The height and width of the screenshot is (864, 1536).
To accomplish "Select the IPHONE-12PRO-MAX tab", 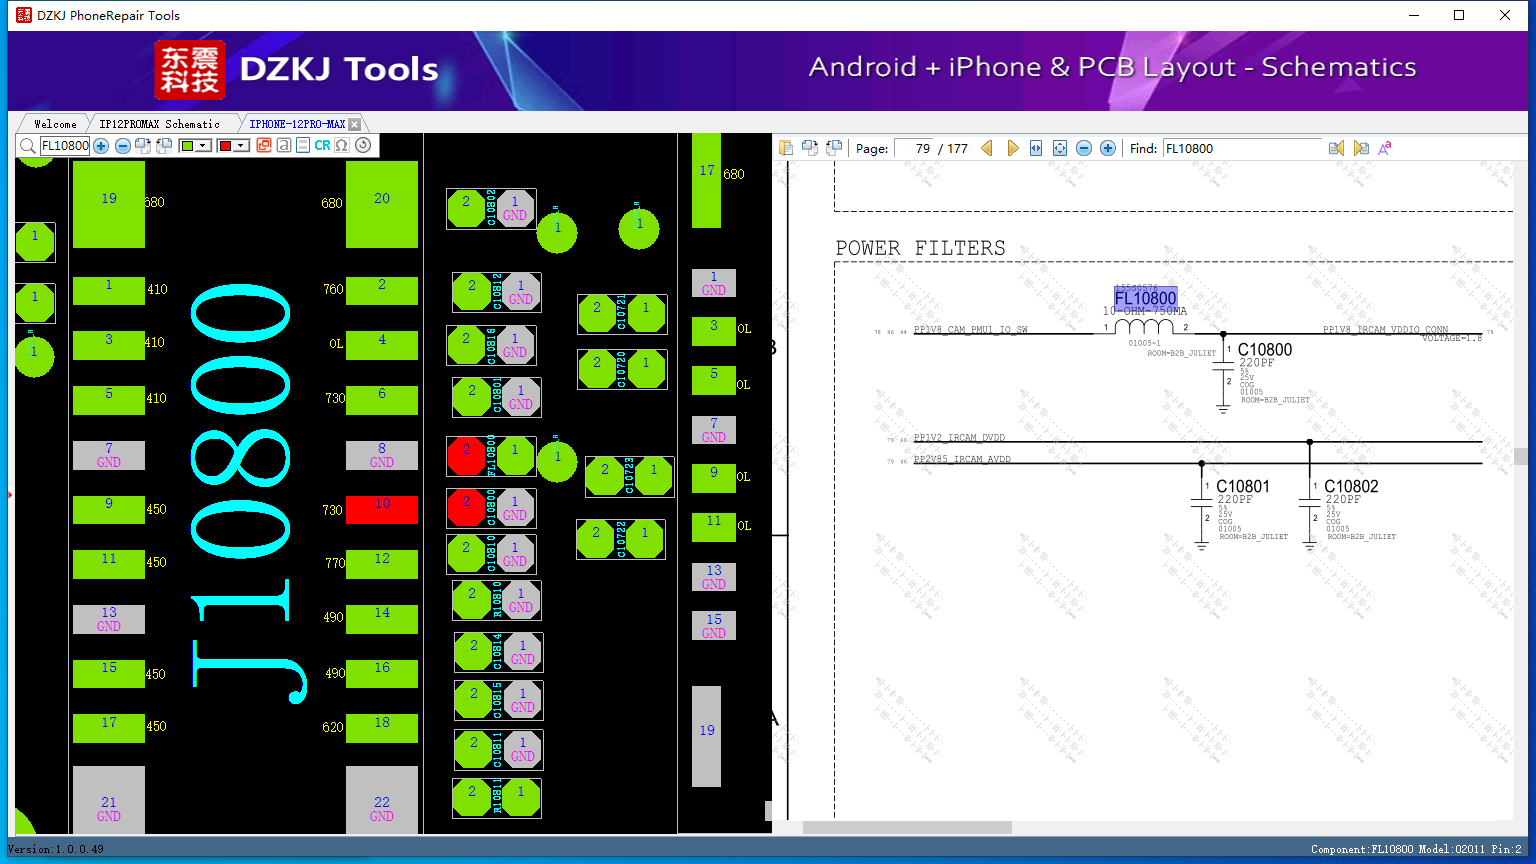I will (x=297, y=124).
